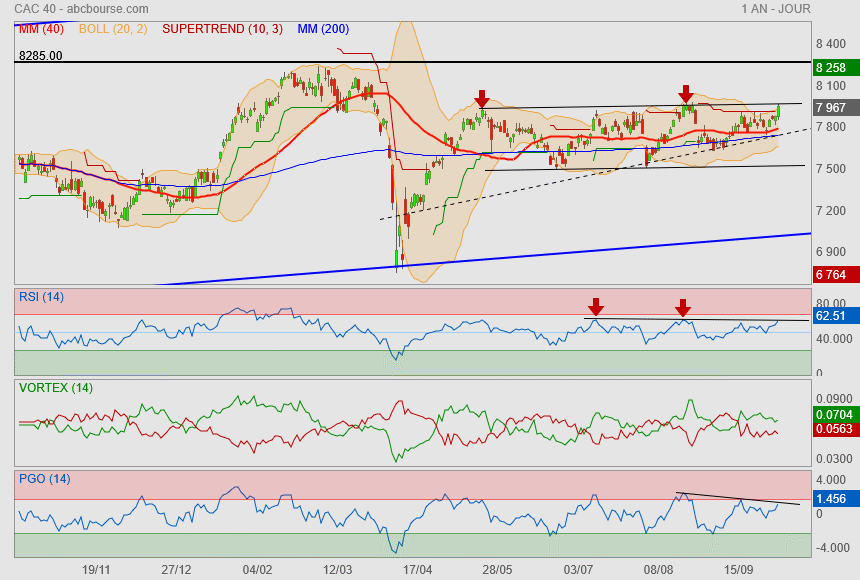This screenshot has width=860, height=580.
Task: Select the green 8 258 price tag
Action: 832,68
